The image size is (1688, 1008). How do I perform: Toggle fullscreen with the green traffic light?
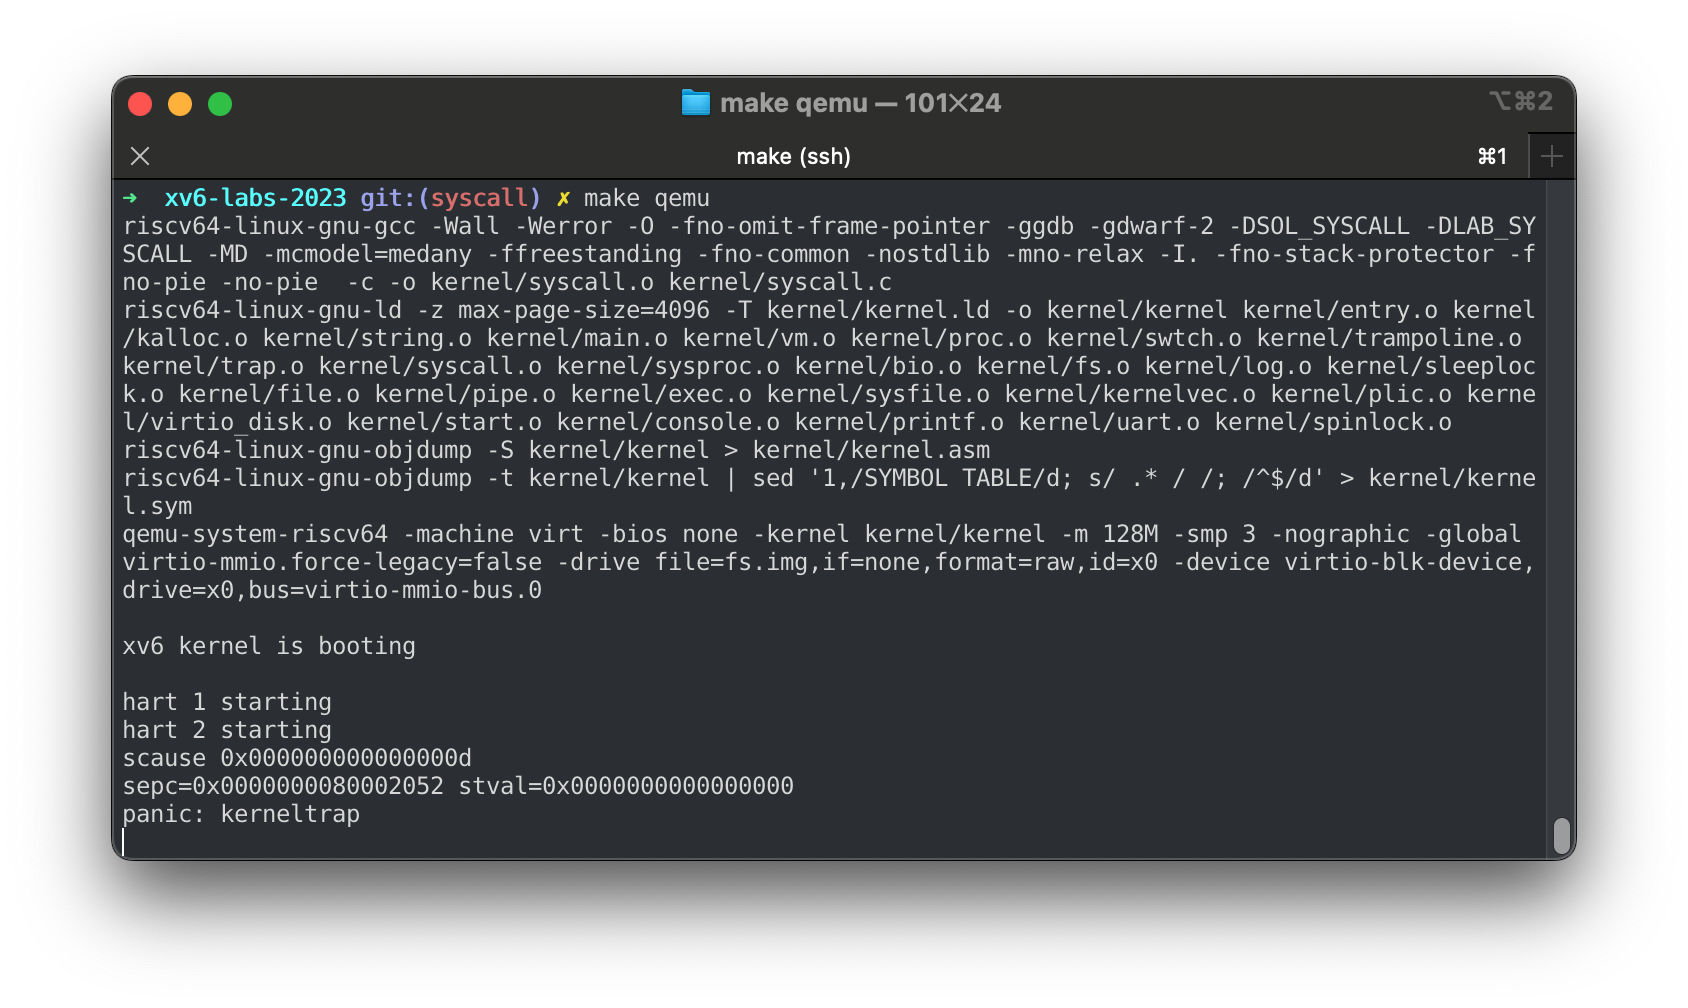point(219,103)
